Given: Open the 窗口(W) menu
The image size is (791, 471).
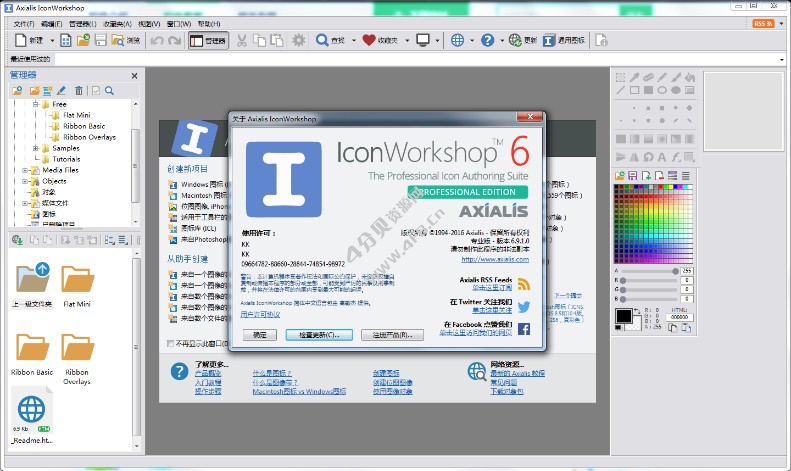Looking at the screenshot, I should pyautogui.click(x=179, y=24).
